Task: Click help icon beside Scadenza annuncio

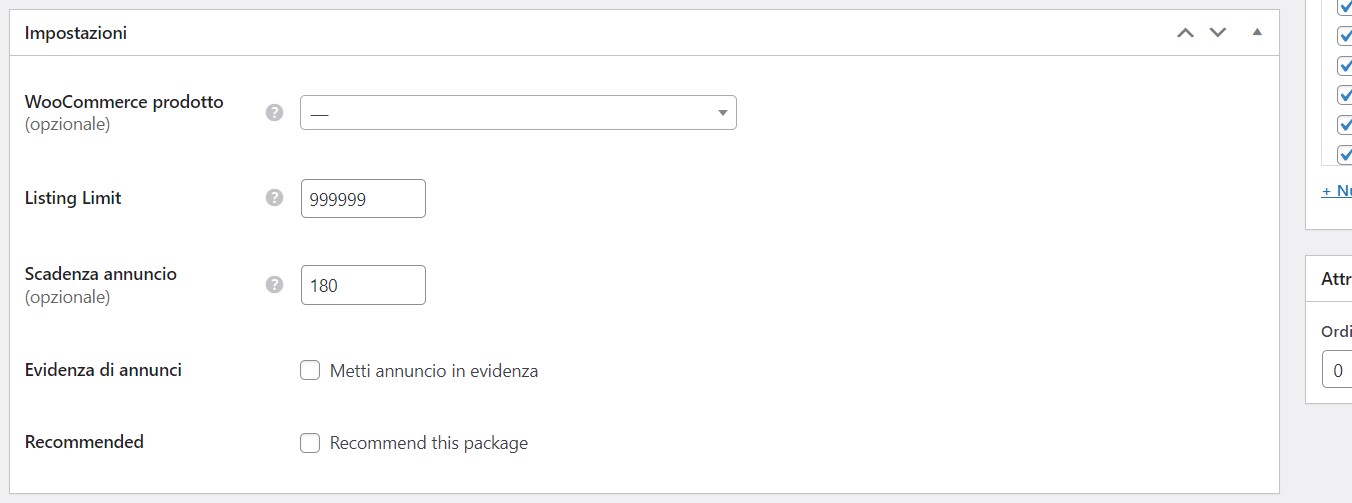Action: (274, 285)
